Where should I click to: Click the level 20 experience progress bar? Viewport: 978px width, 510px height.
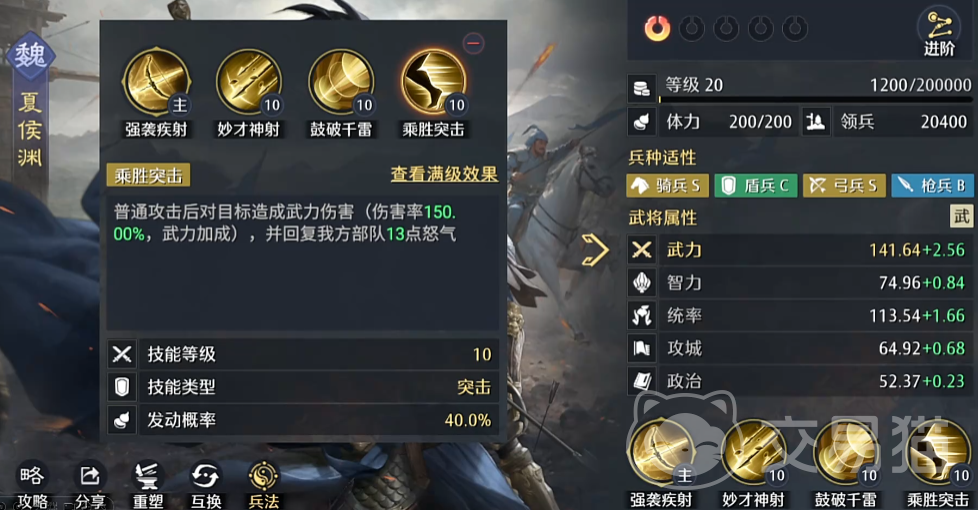click(x=815, y=99)
